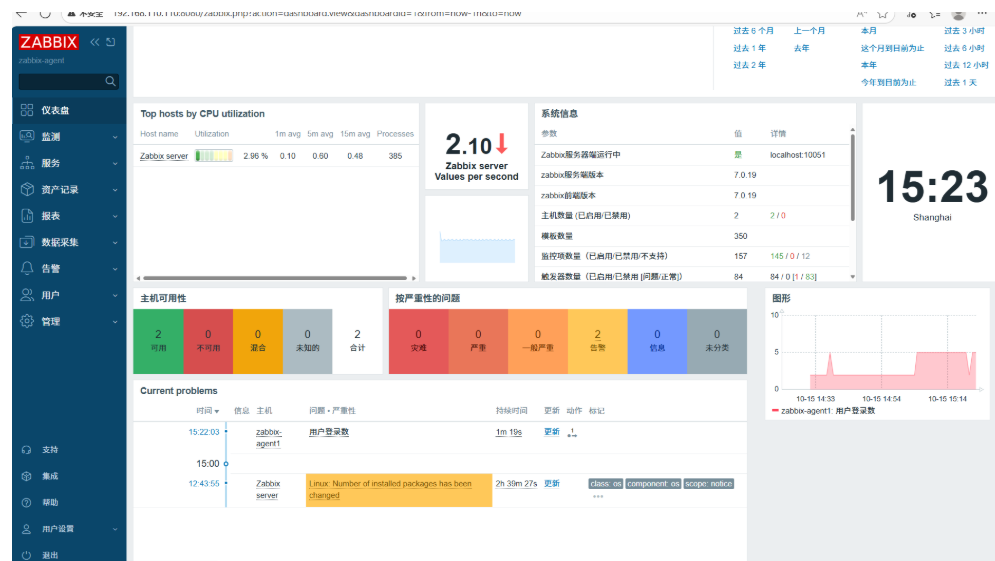
Task: Click the 集成 integrations icon
Action: point(26,476)
